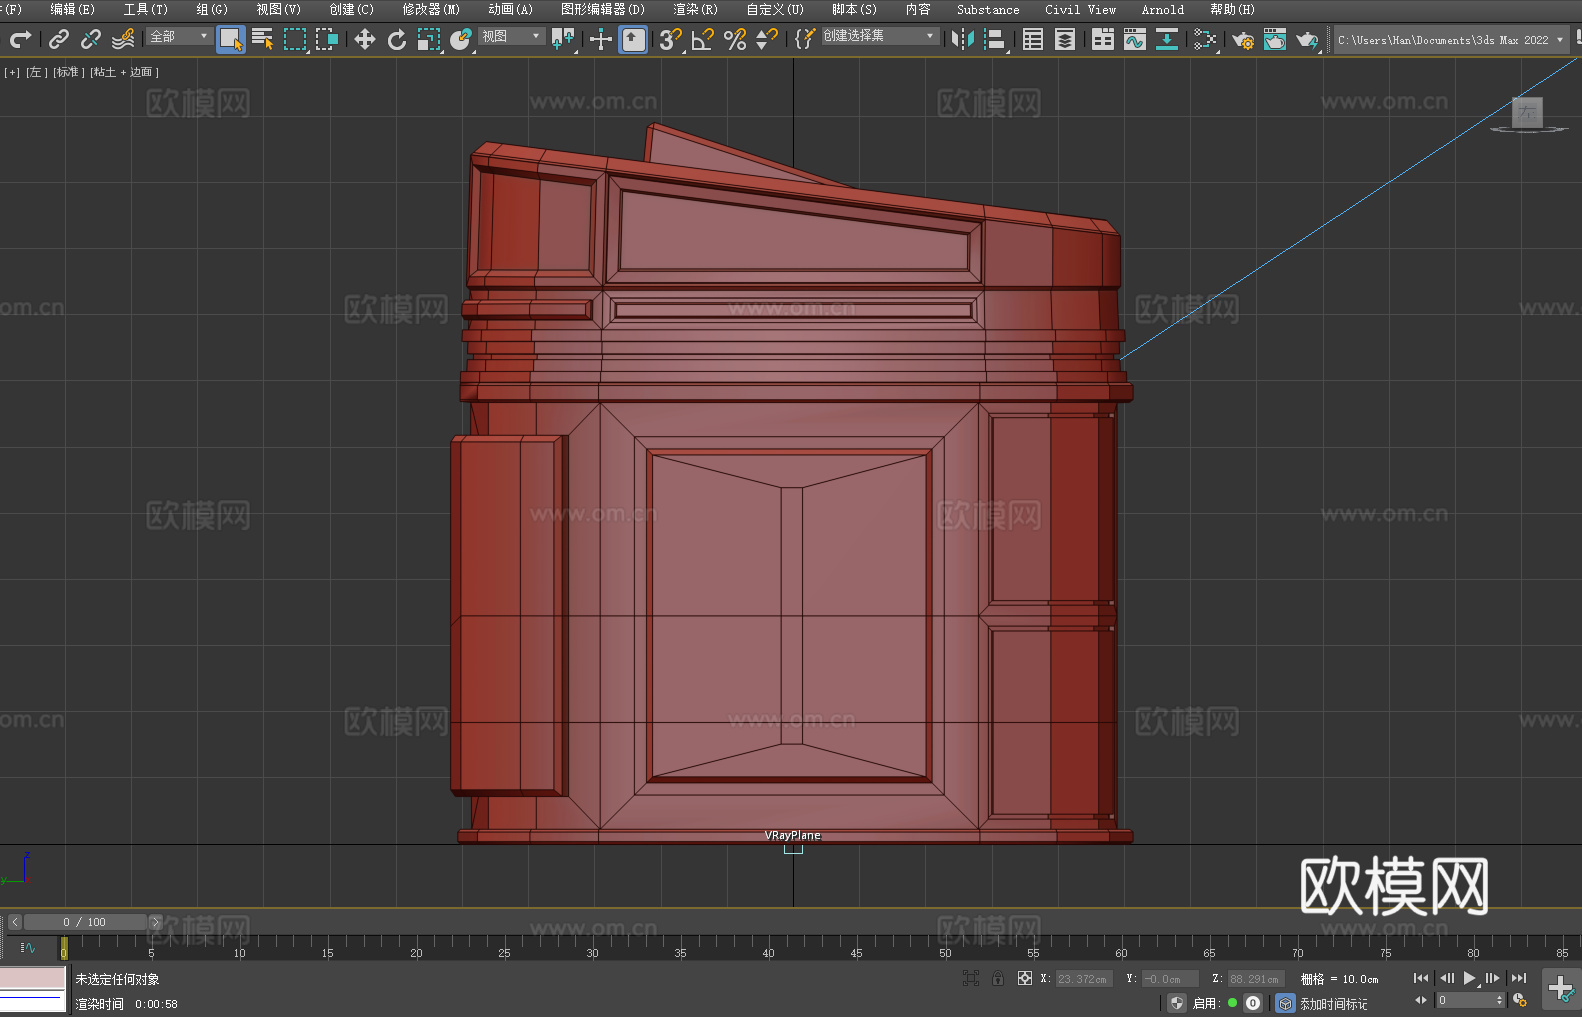The width and height of the screenshot is (1582, 1017).
Task: Toggle Select and Manipulate mode
Action: coord(601,39)
